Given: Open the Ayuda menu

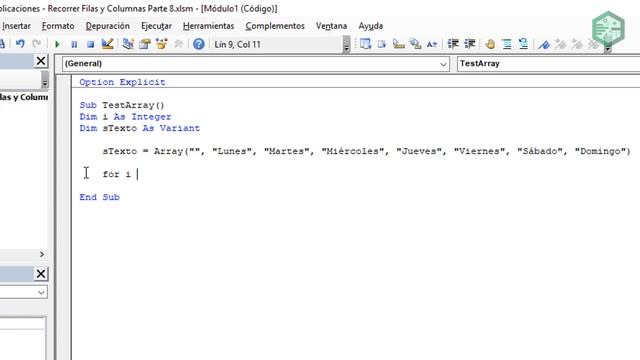Looking at the screenshot, I should [x=371, y=26].
